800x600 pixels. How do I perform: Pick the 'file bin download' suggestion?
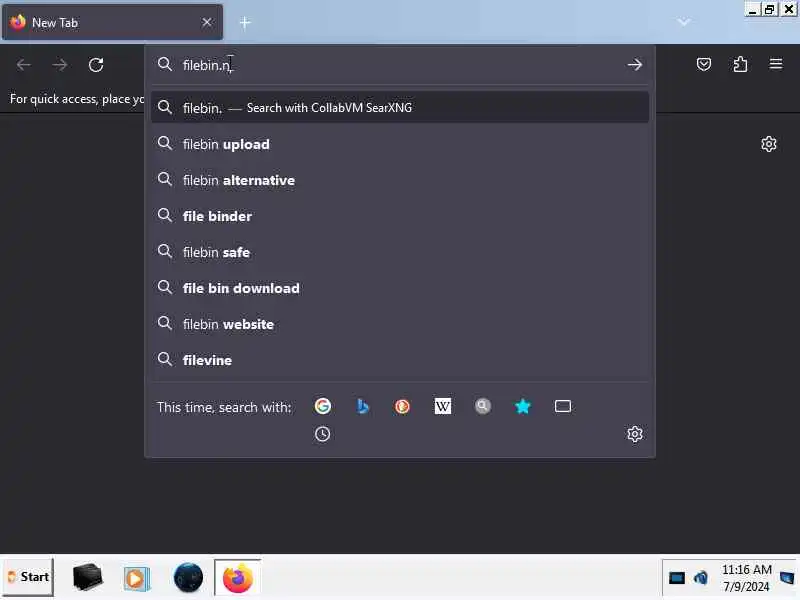[399, 288]
